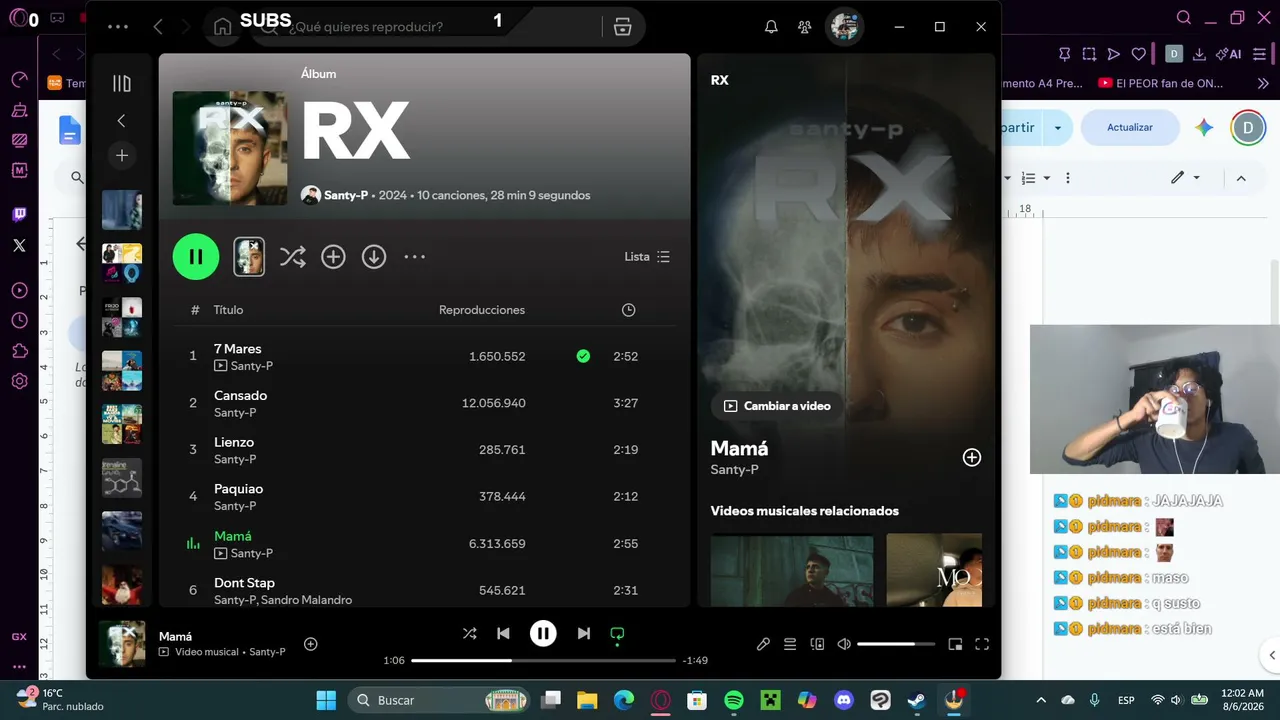Open the lyrics microphone icon

click(x=763, y=644)
